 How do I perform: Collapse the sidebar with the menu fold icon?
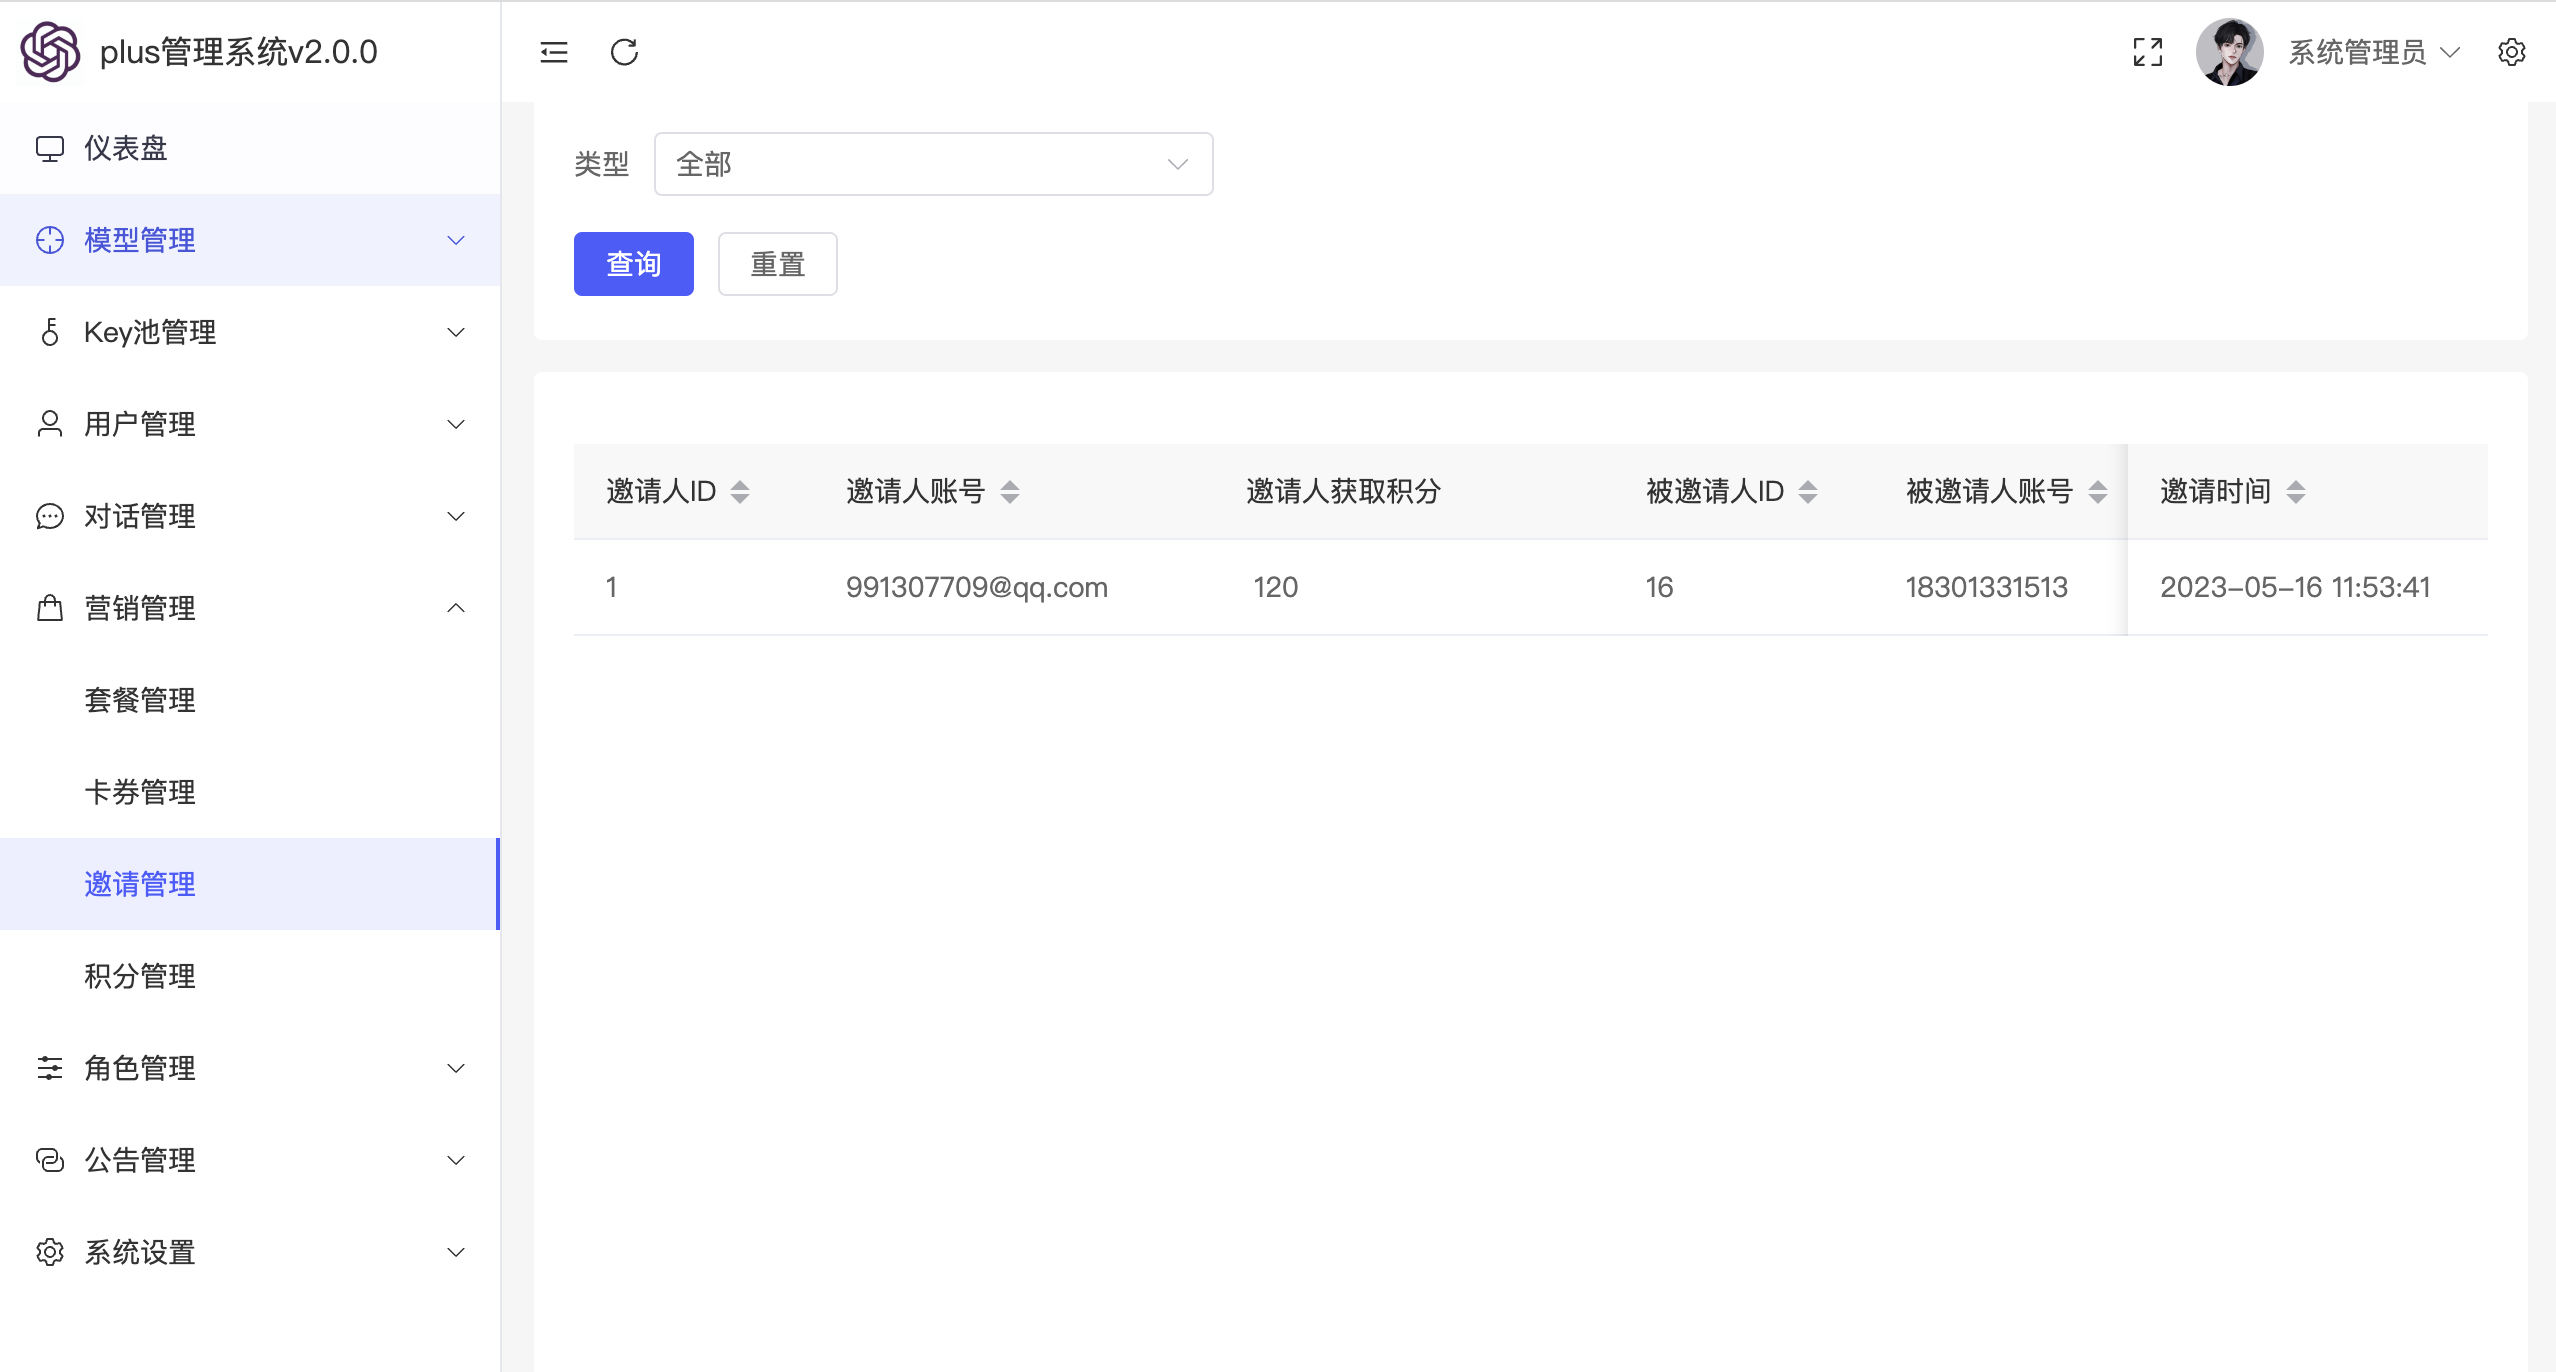point(553,52)
